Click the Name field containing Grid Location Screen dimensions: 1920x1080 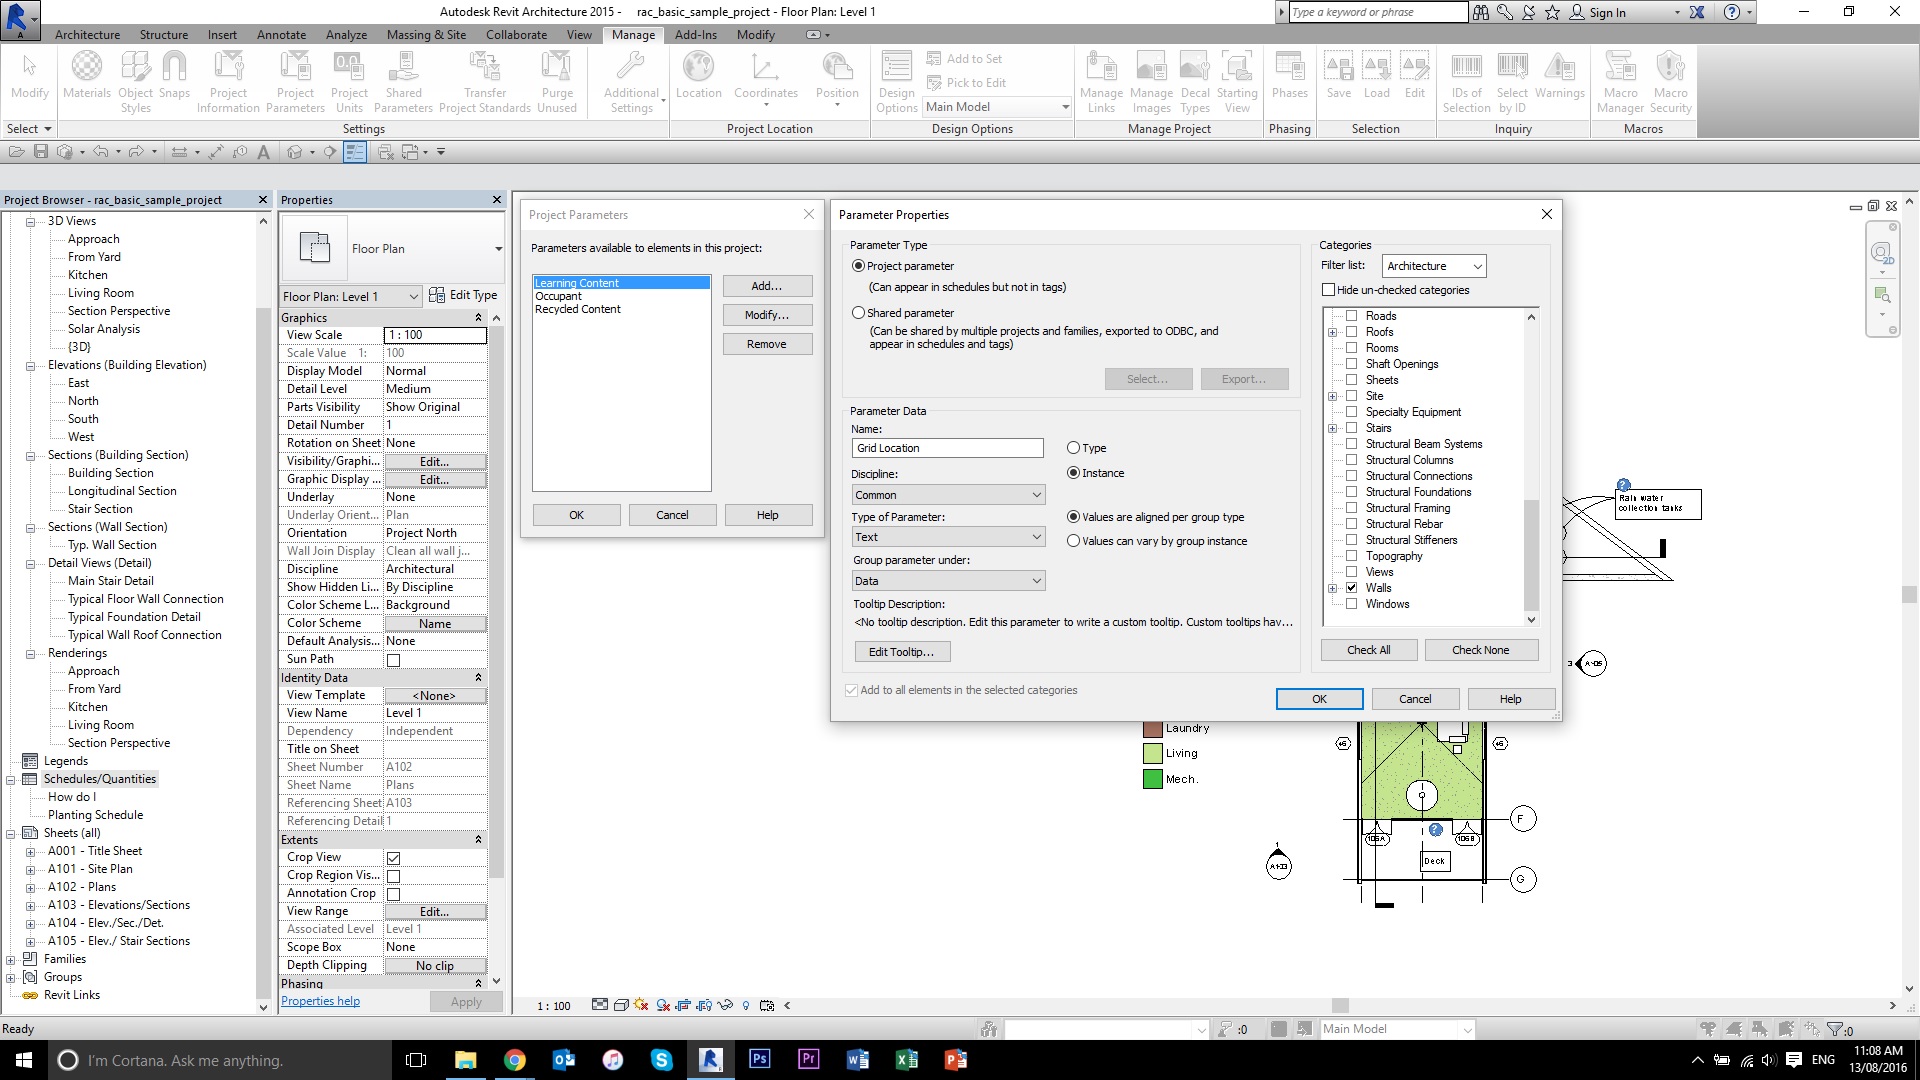[x=946, y=447]
